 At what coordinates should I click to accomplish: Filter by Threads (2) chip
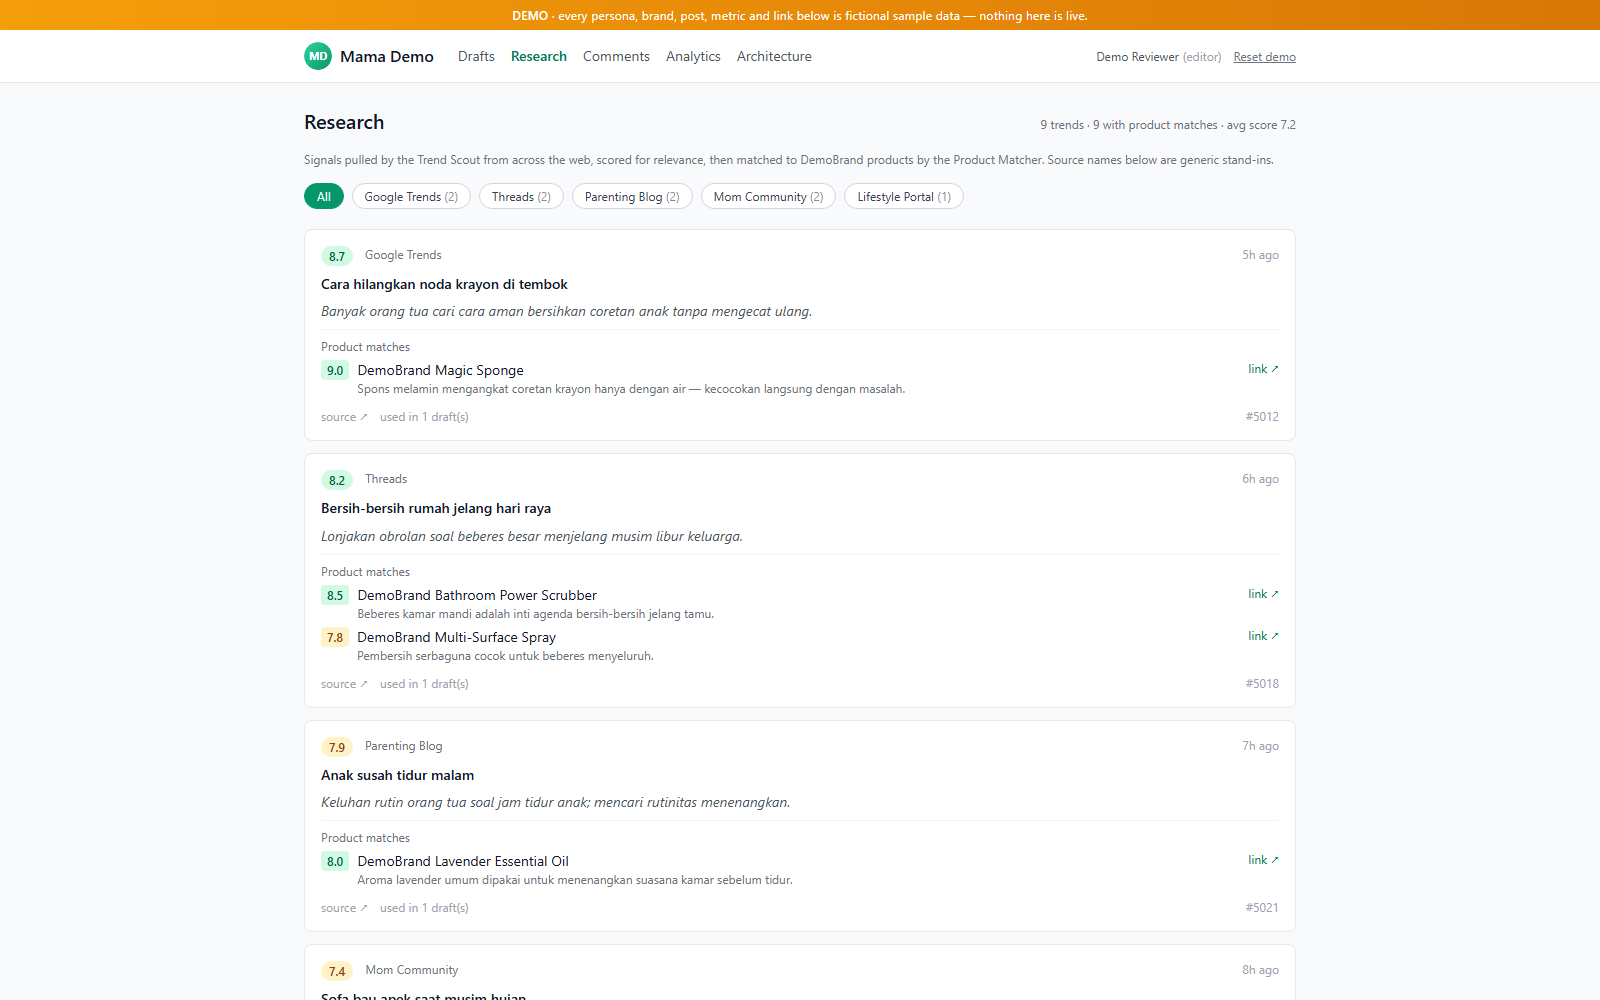521,197
